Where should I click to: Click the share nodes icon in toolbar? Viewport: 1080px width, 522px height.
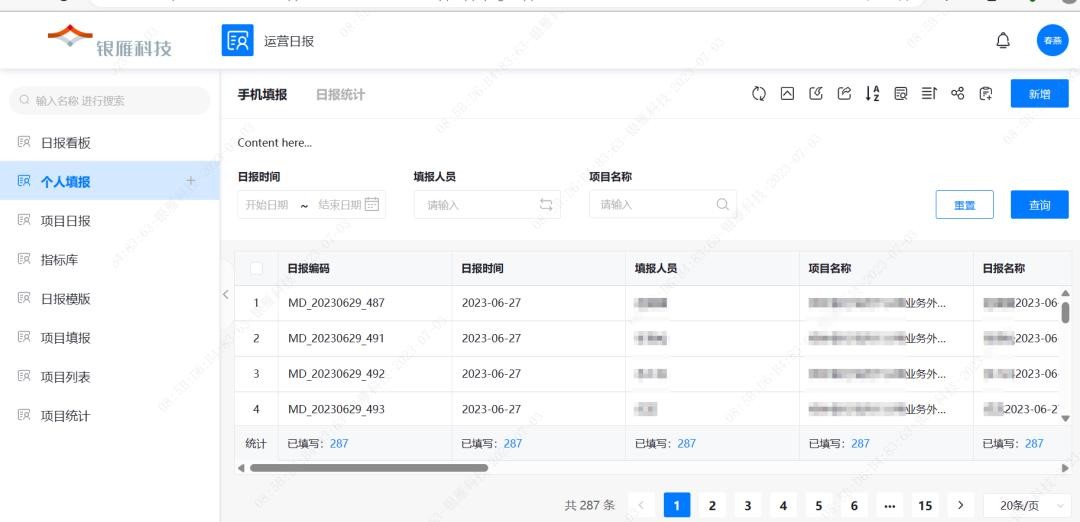coord(957,94)
